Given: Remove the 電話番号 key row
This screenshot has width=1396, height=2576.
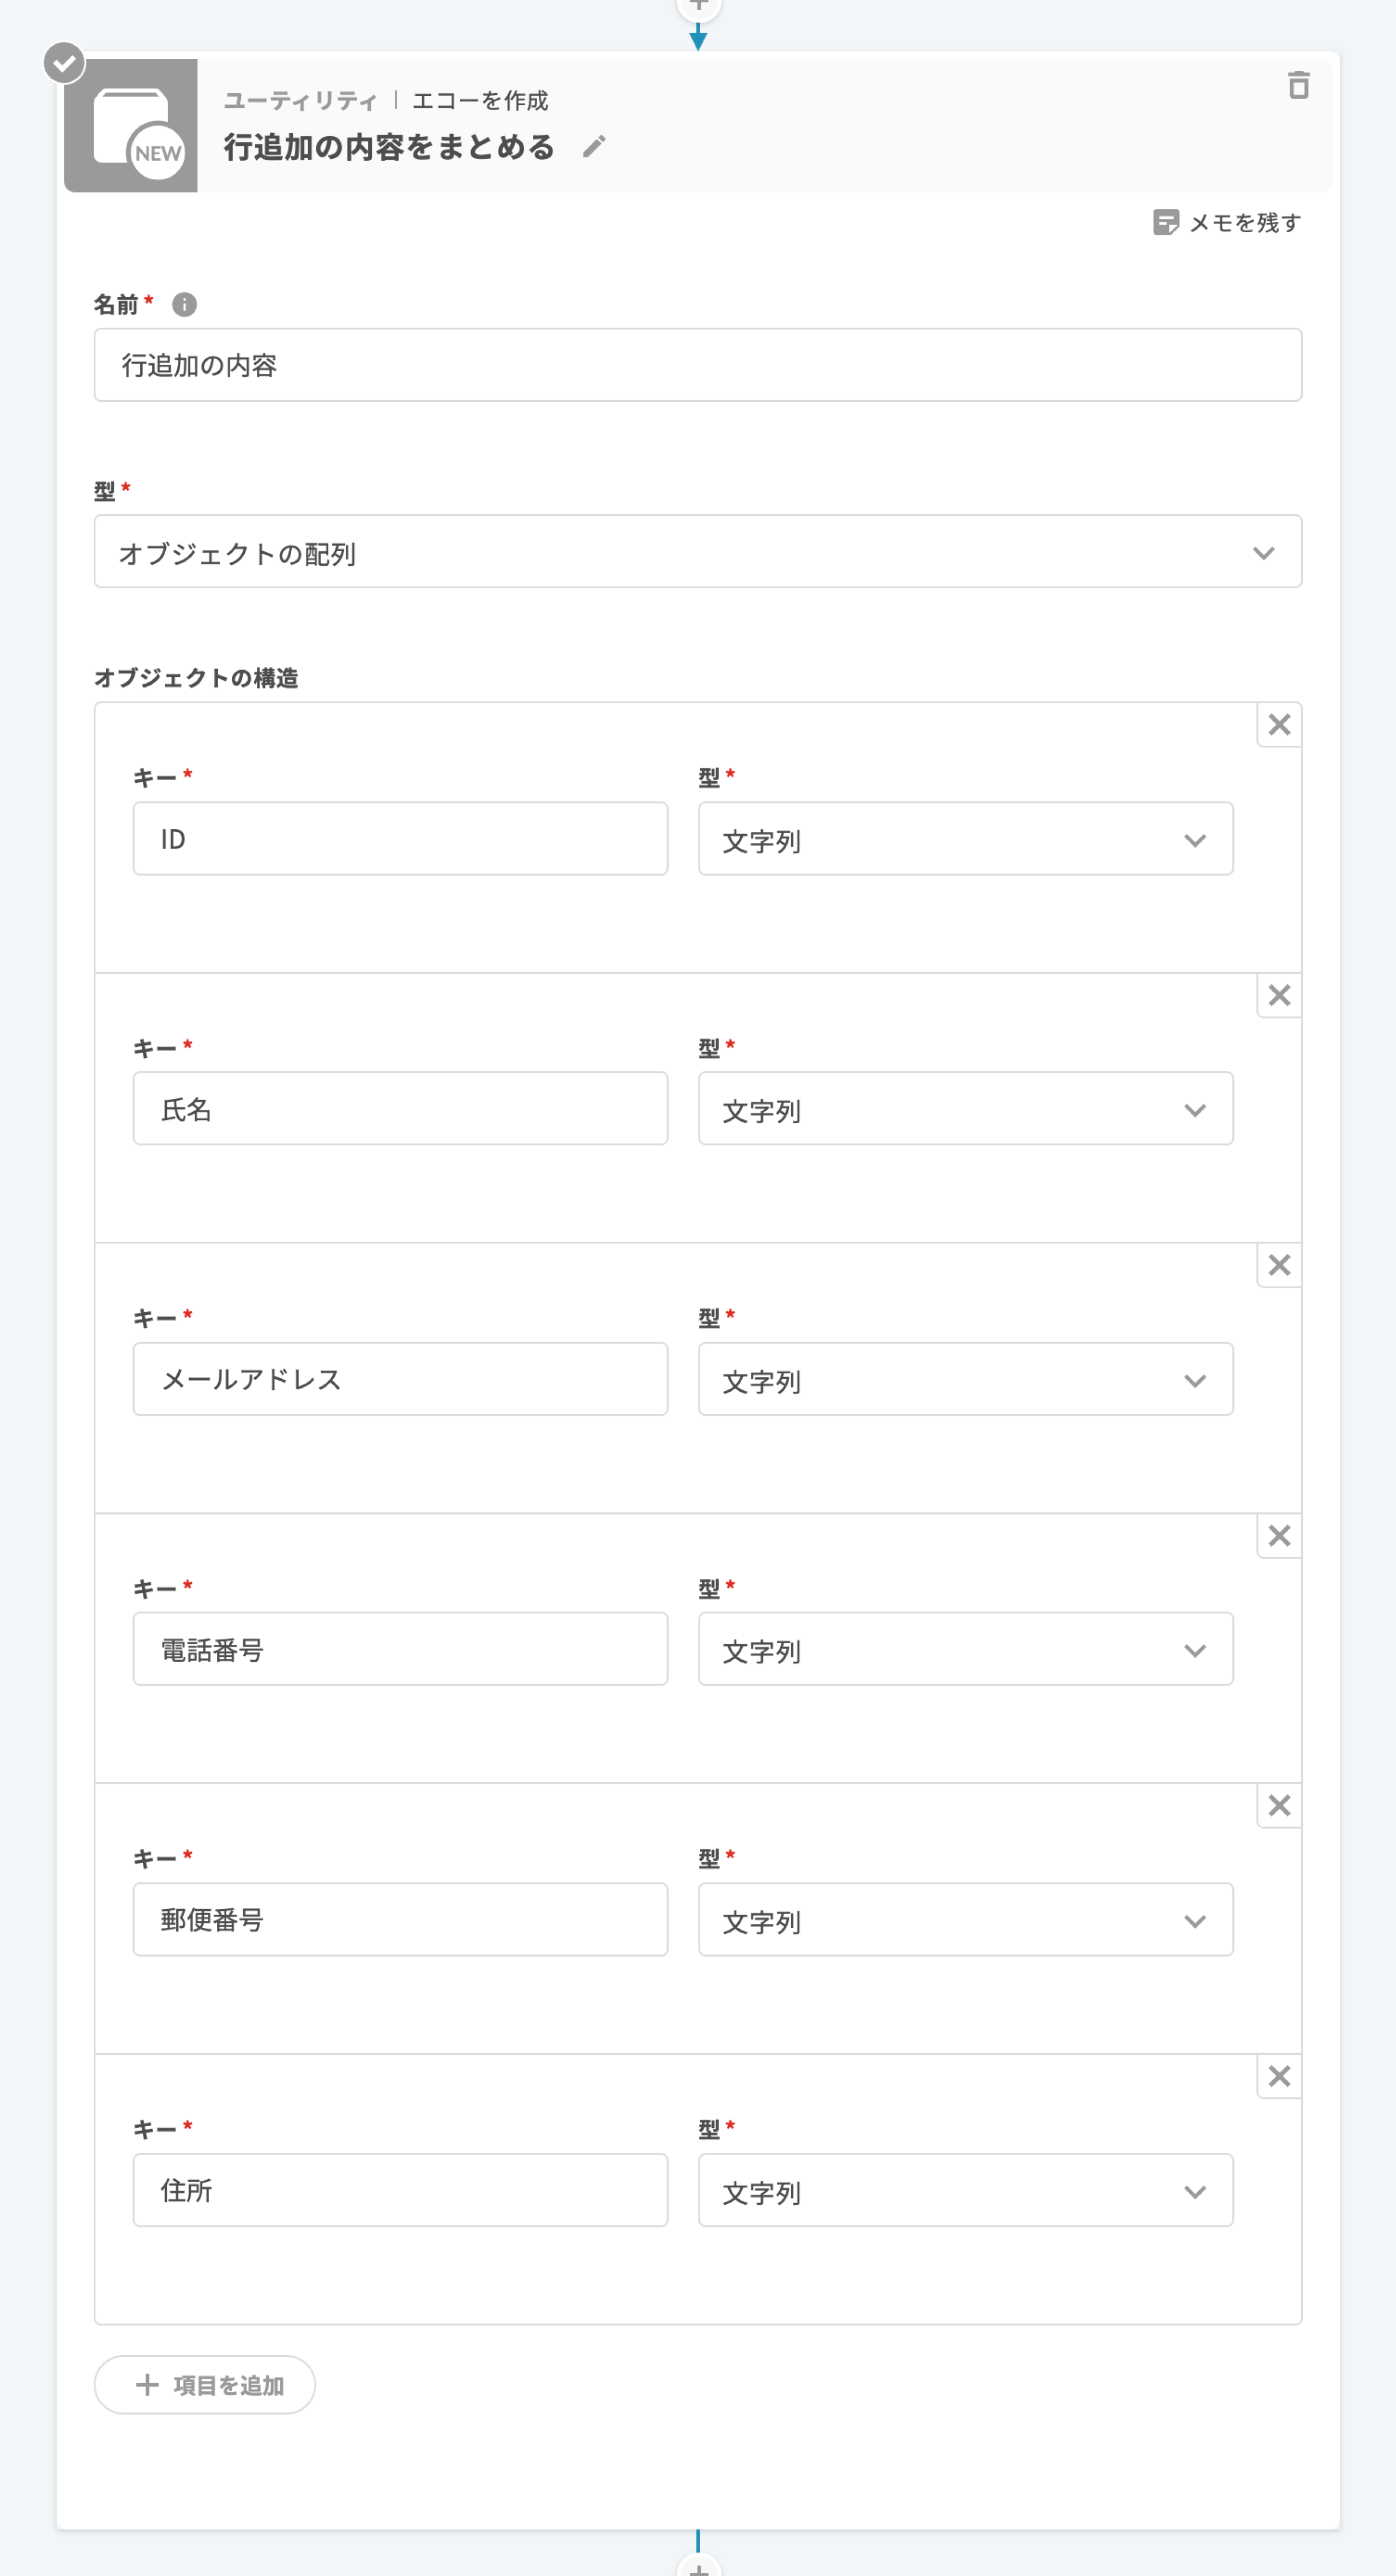Looking at the screenshot, I should tap(1279, 1536).
